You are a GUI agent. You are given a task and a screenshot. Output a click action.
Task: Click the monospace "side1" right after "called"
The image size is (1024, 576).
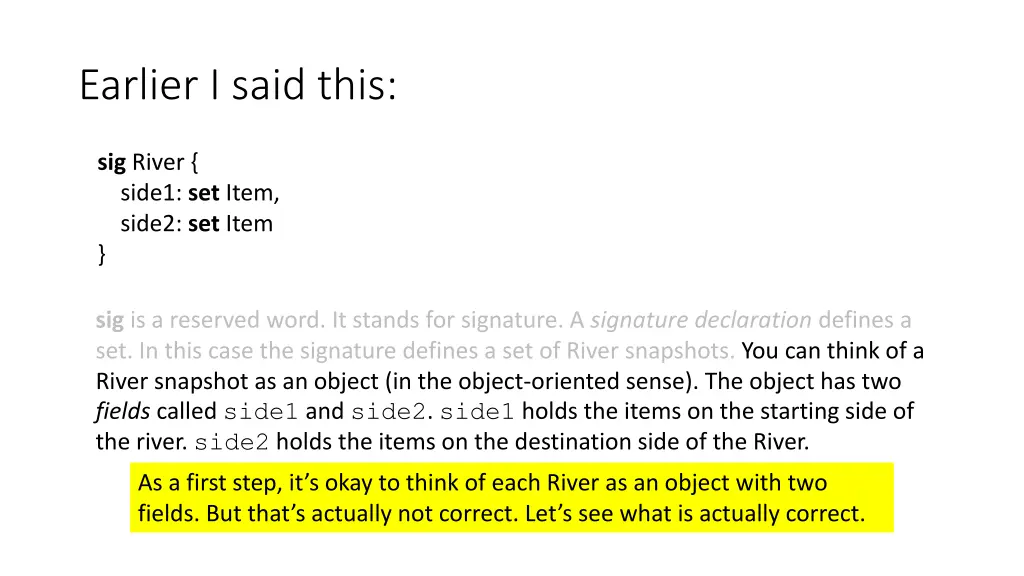(260, 413)
